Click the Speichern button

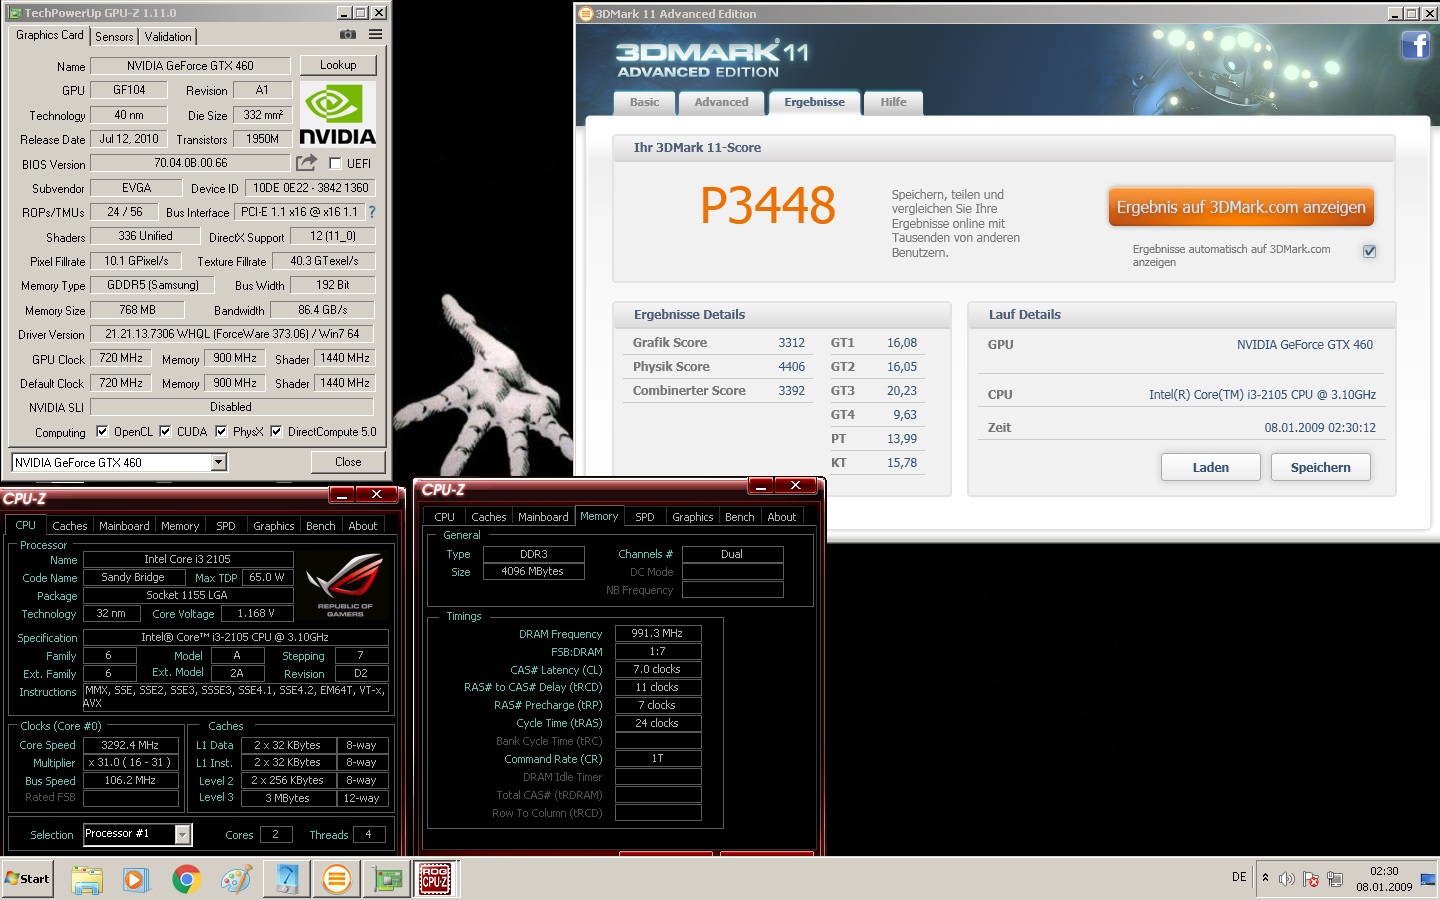point(1320,467)
